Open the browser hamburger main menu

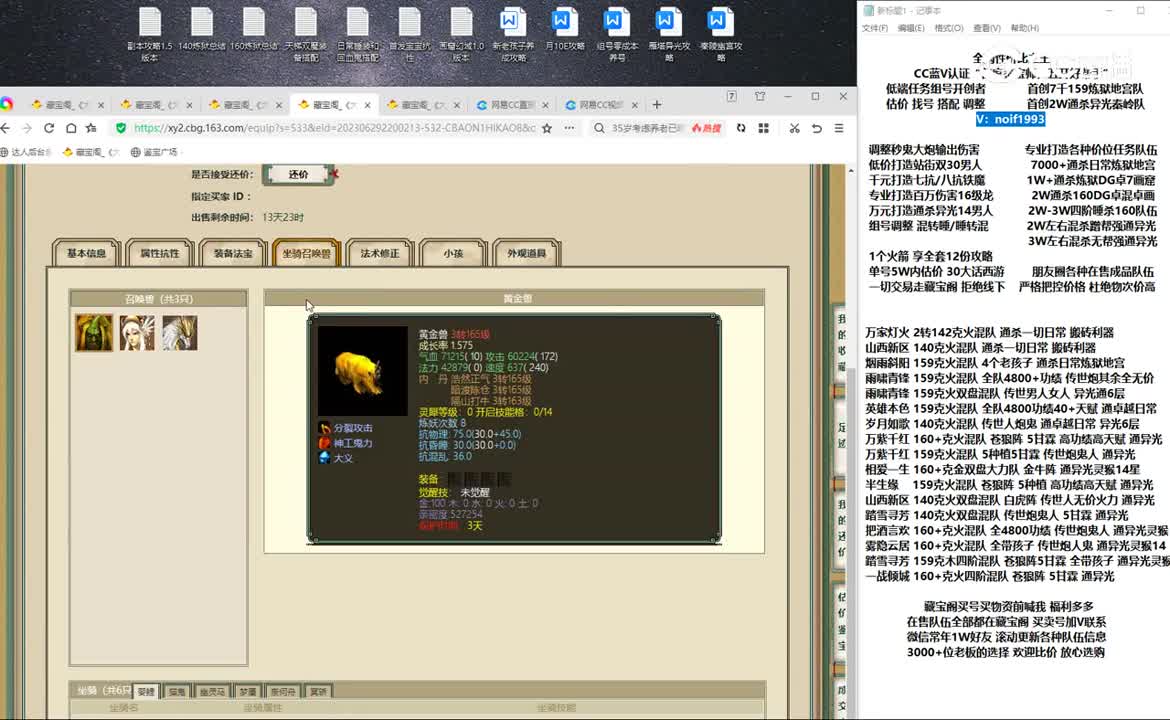tap(839, 128)
